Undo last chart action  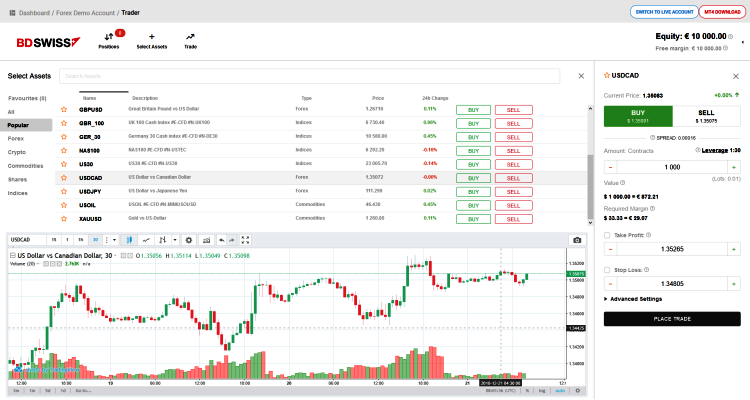point(221,240)
